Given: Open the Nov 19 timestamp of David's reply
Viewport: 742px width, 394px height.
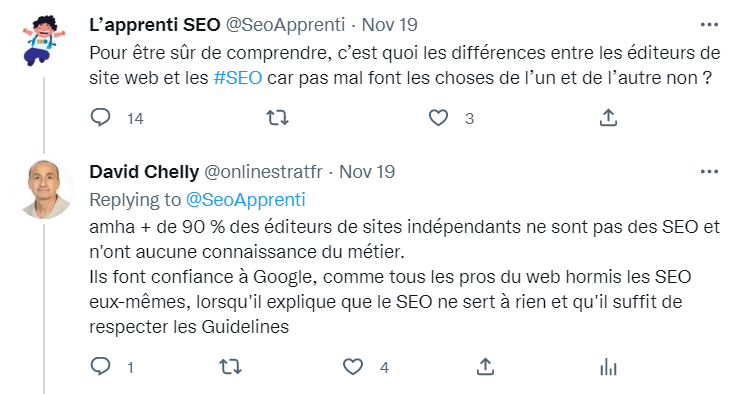Looking at the screenshot, I should click(367, 172).
